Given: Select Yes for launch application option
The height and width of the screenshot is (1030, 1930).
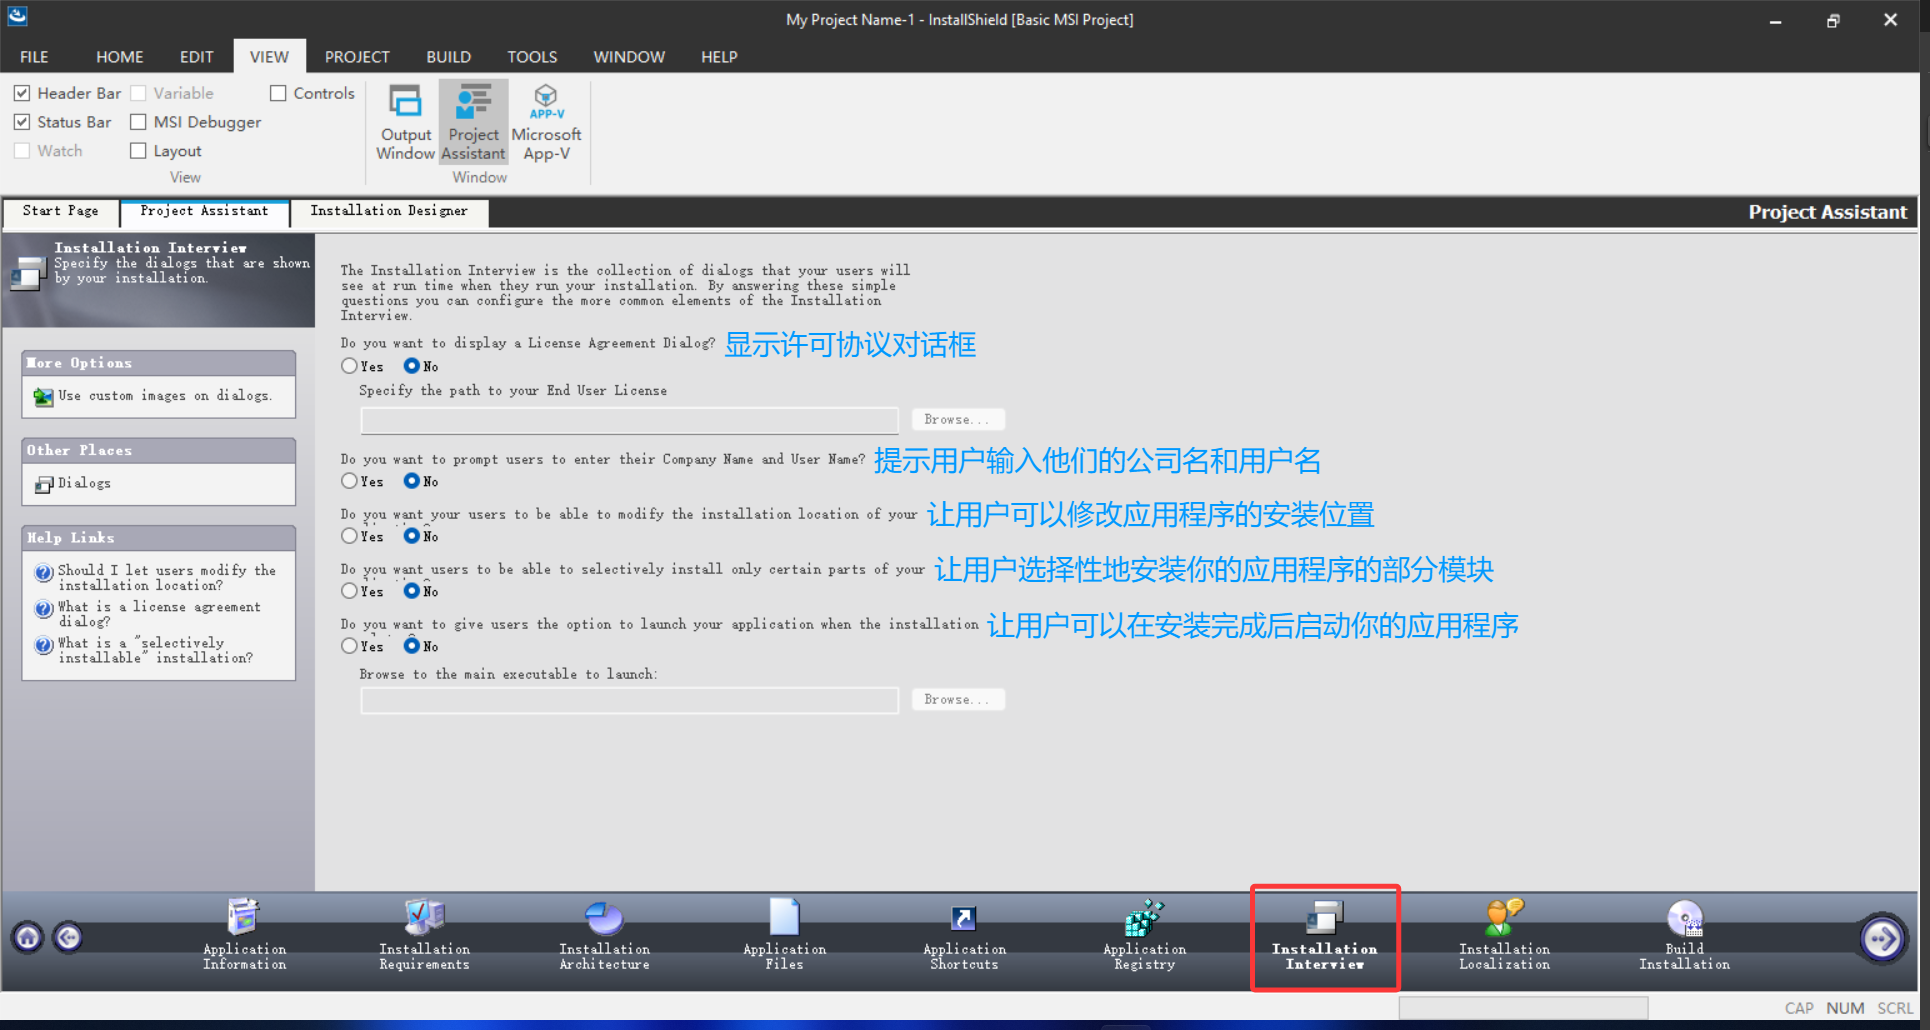Looking at the screenshot, I should (x=349, y=646).
